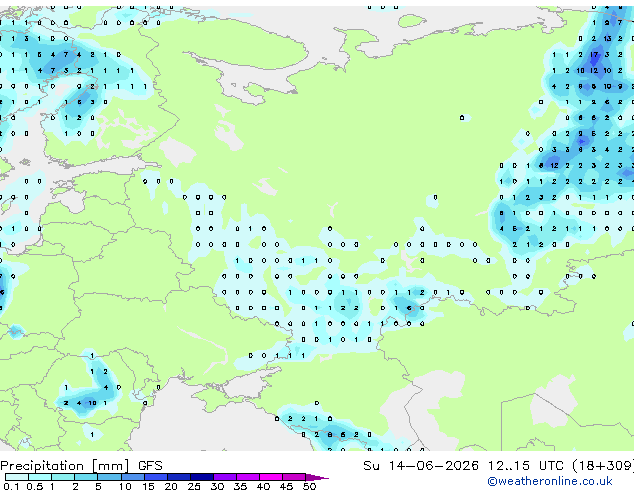Select the 40–45 mm magenta legend swatch
This screenshot has width=634, height=490.
coord(271,477)
